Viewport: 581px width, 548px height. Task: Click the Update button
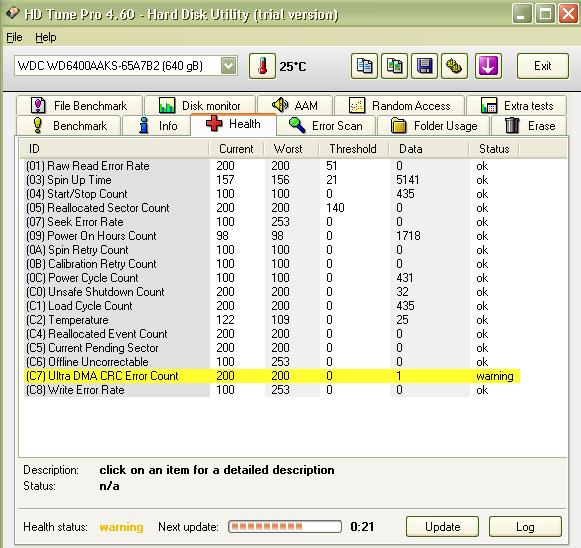click(x=442, y=527)
